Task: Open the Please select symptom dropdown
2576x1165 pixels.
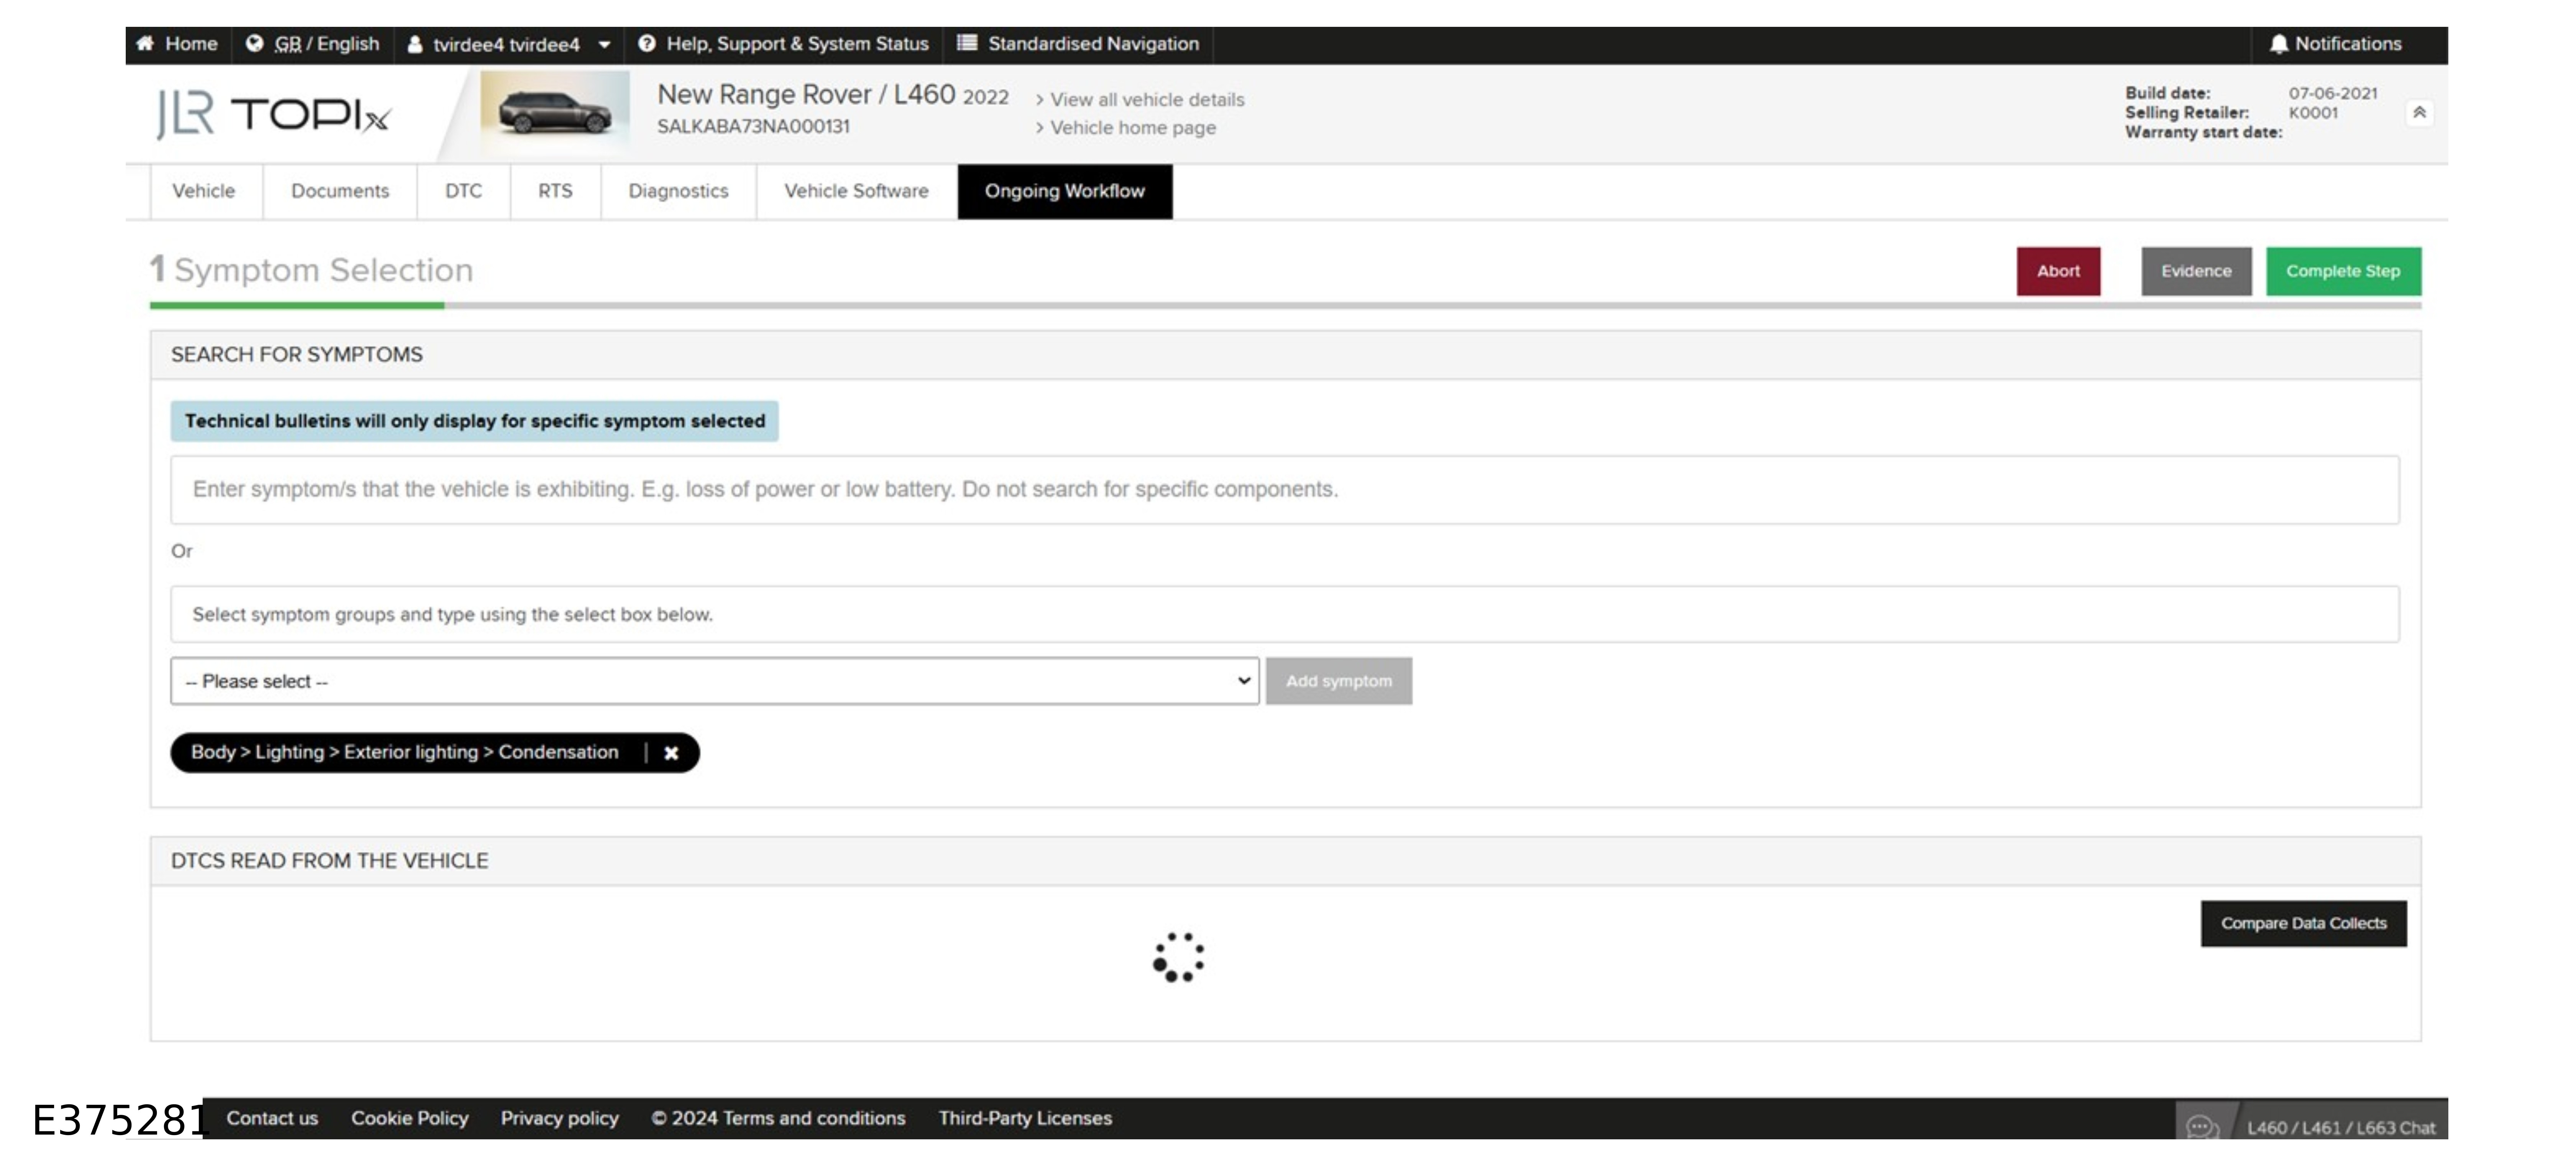Action: pos(714,681)
